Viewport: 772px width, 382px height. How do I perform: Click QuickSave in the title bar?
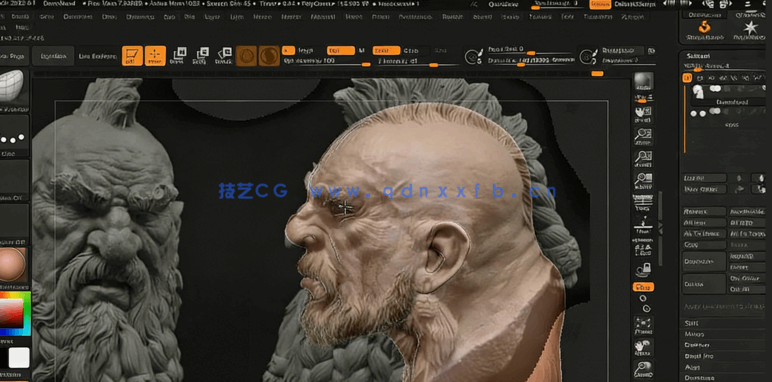503,4
